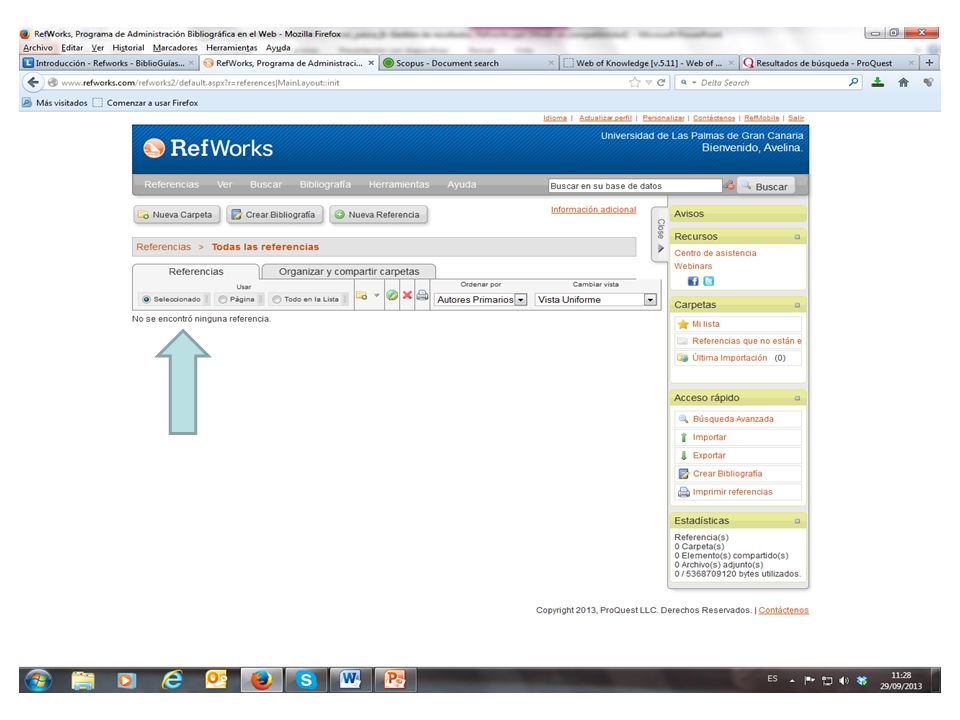This screenshot has width=960, height=720.
Task: Click the Firefox address bar
Action: [x=343, y=82]
